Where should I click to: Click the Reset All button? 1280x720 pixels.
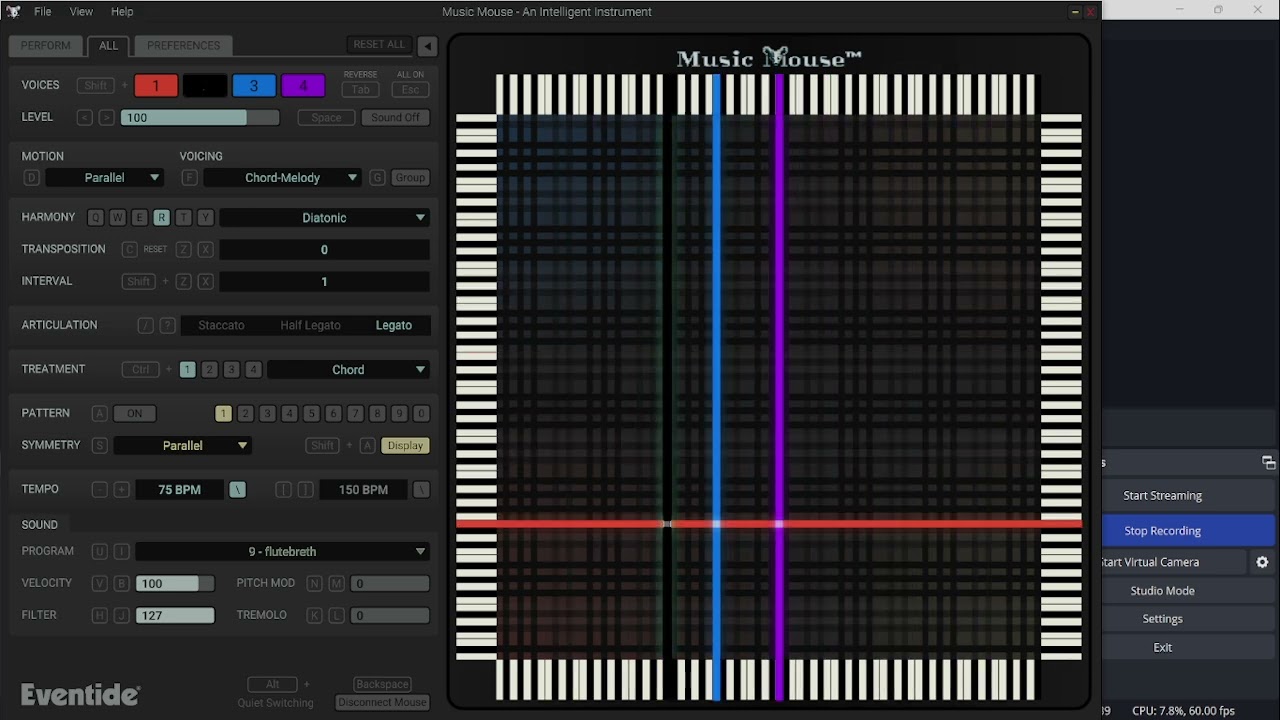tap(380, 45)
